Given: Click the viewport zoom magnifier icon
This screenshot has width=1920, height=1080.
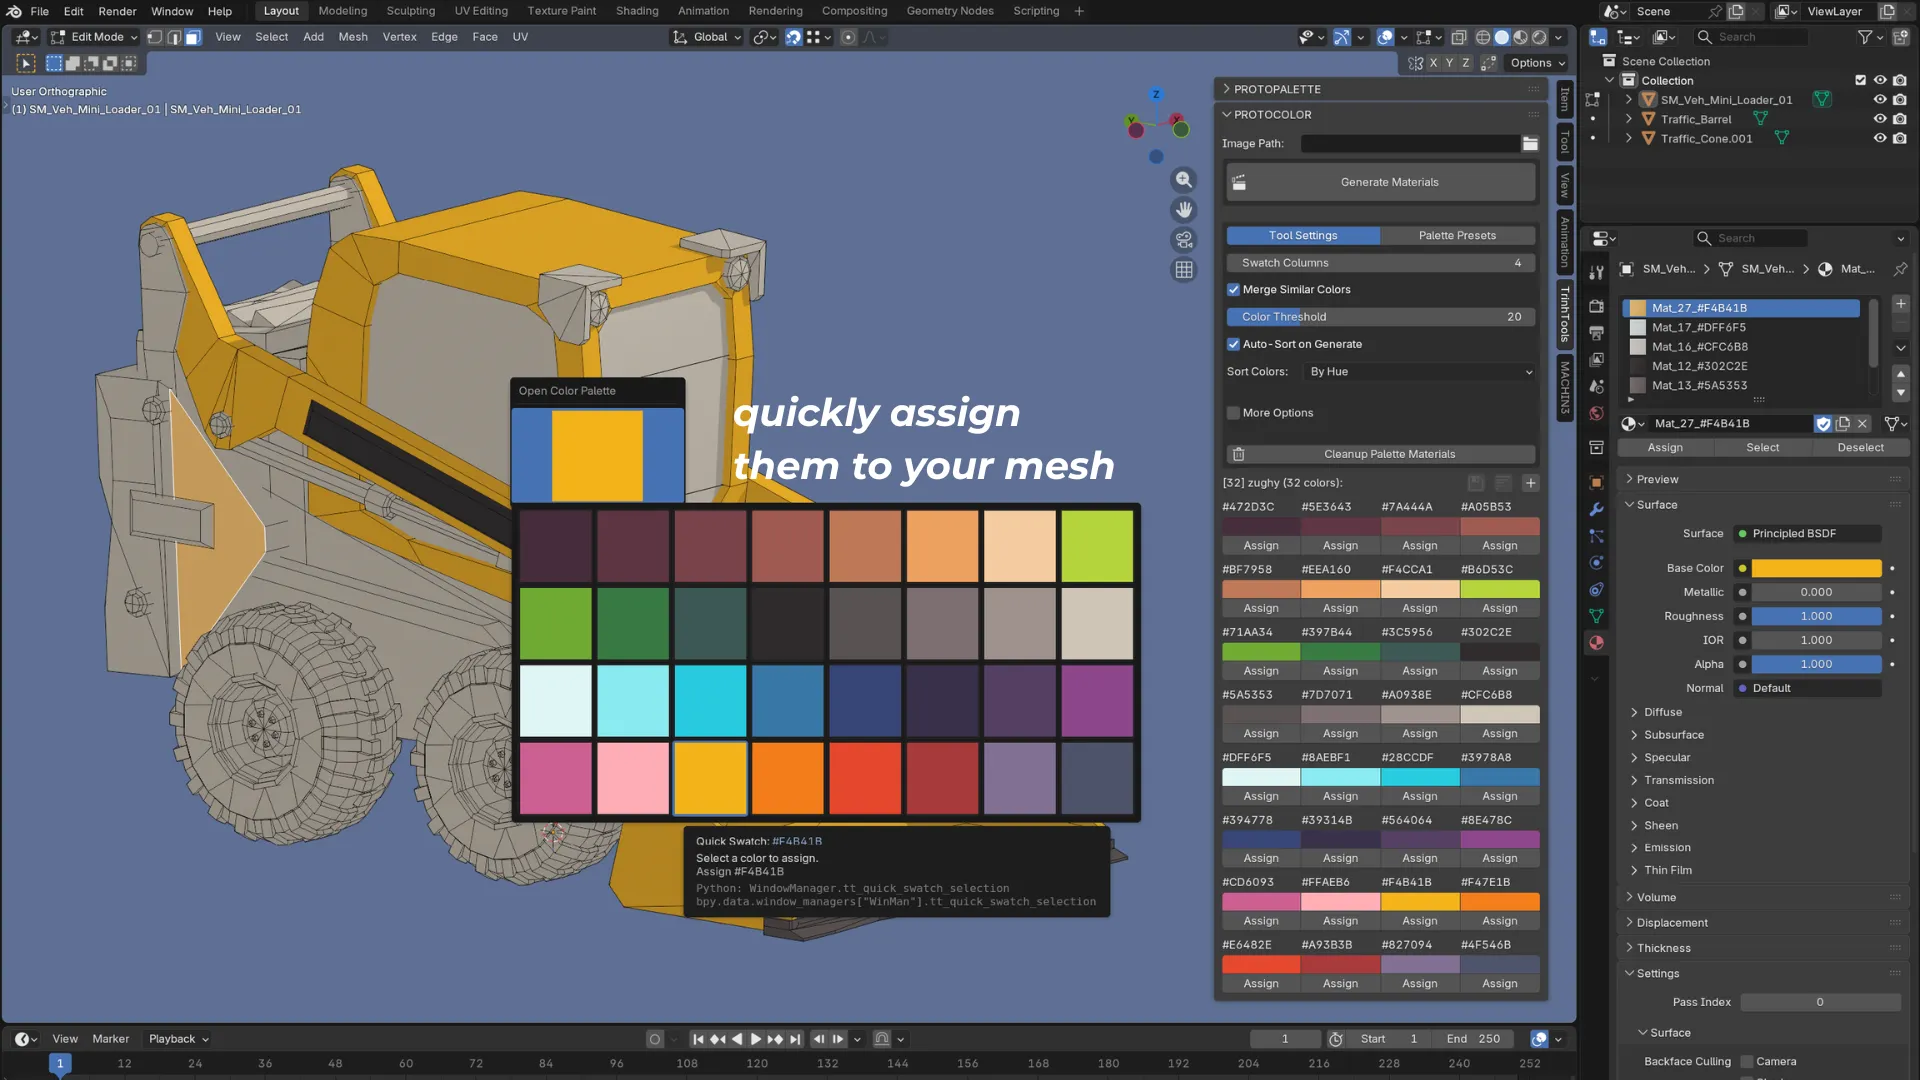Looking at the screenshot, I should [1184, 180].
